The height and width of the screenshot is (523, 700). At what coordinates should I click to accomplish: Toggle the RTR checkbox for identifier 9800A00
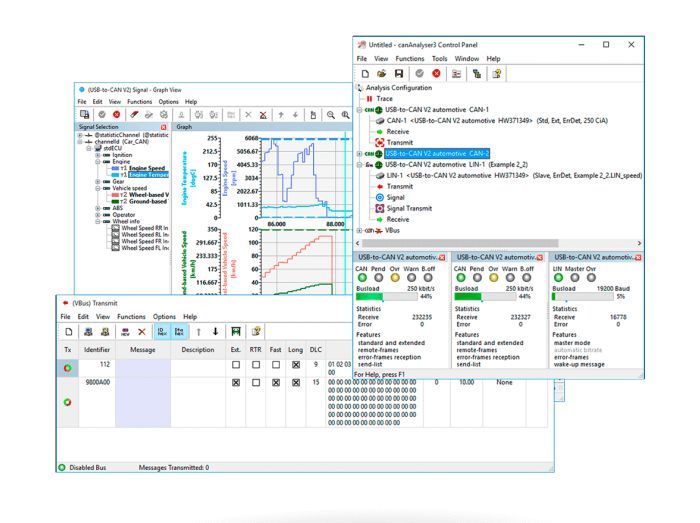255,382
